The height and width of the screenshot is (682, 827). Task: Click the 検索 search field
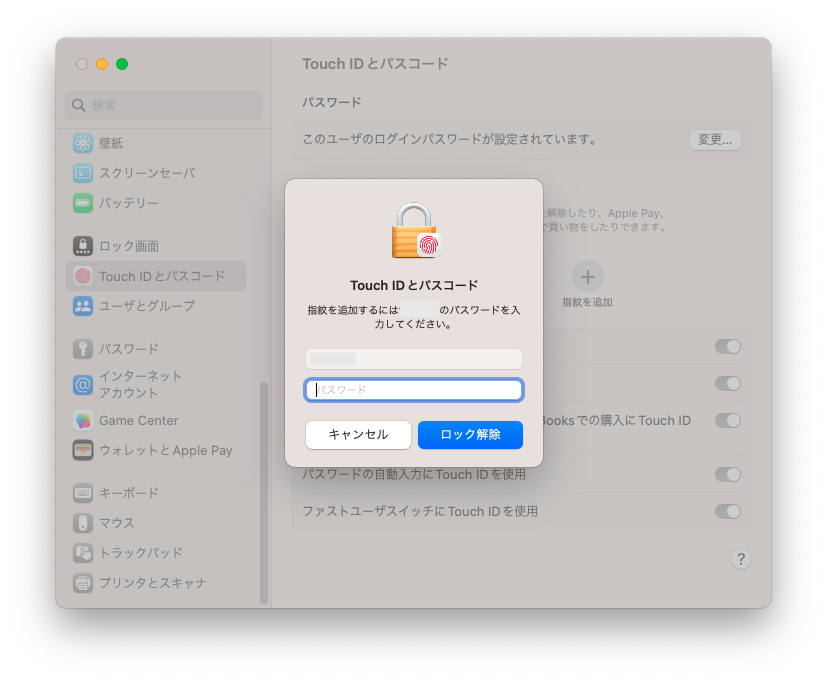pyautogui.click(x=164, y=105)
